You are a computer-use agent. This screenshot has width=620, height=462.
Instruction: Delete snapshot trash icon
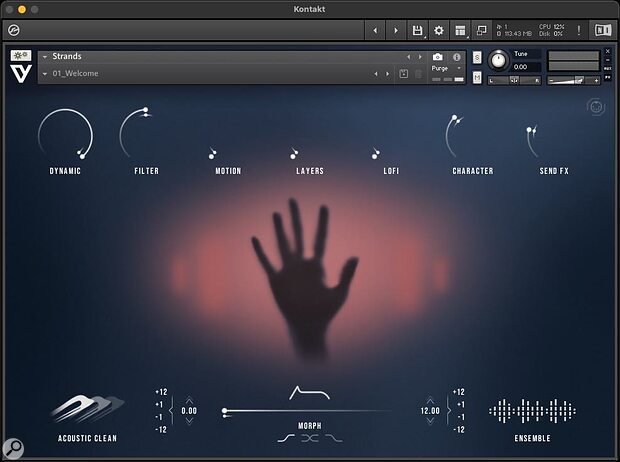418,74
